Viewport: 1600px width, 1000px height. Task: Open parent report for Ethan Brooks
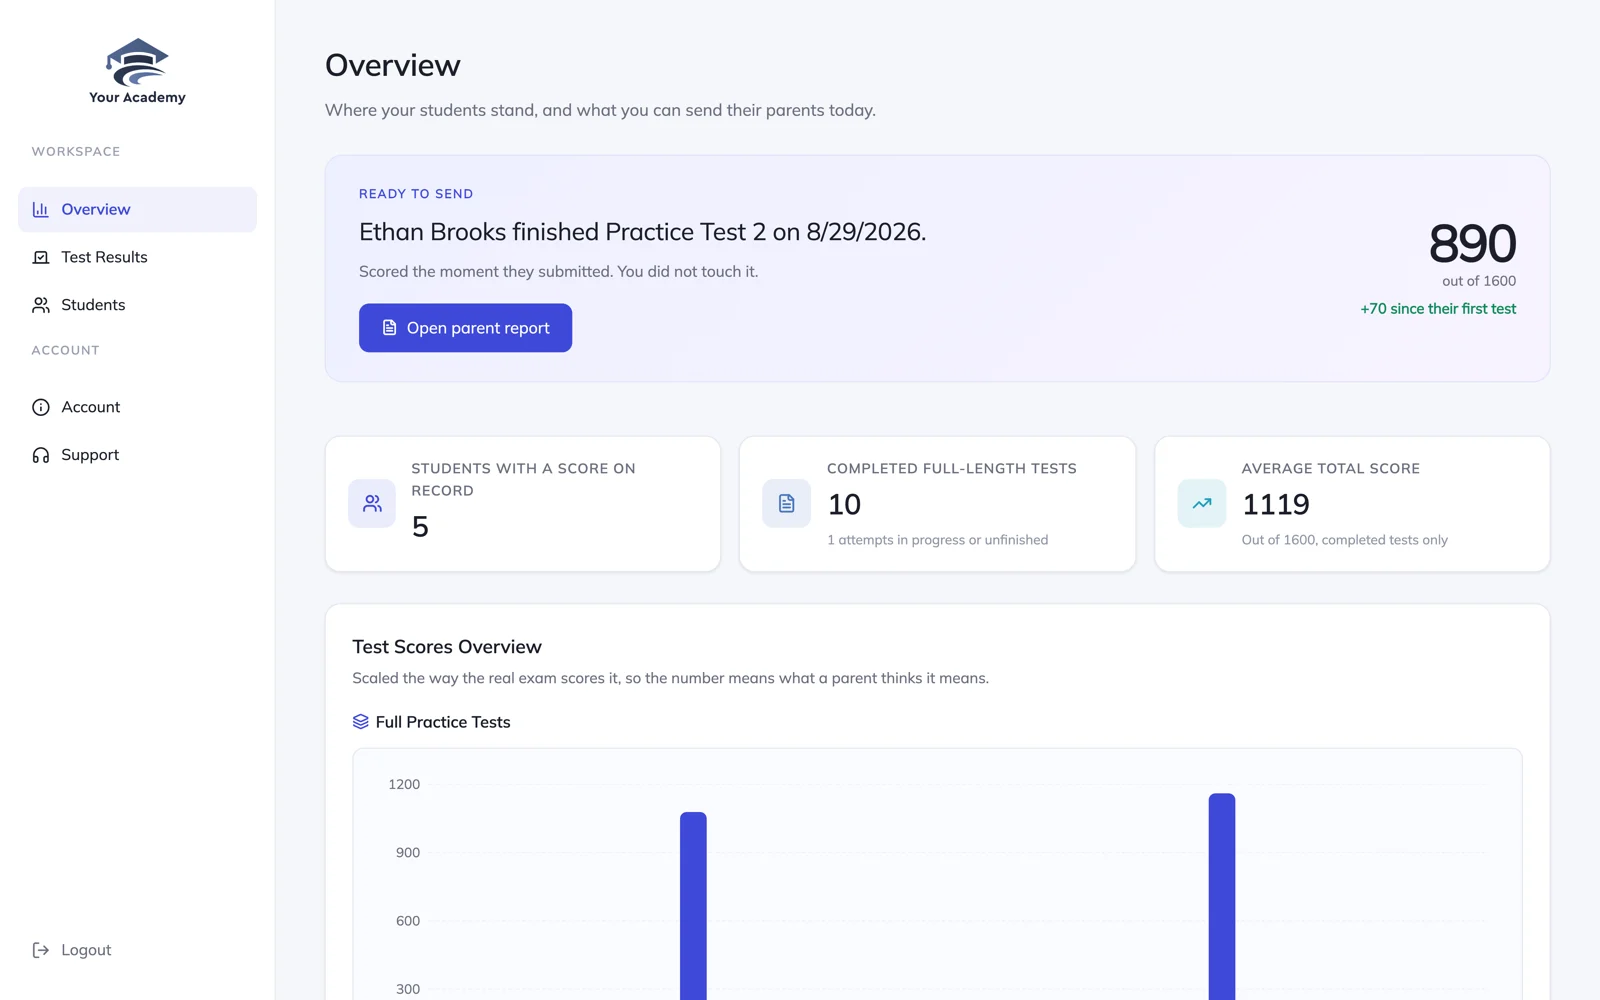[x=465, y=328]
